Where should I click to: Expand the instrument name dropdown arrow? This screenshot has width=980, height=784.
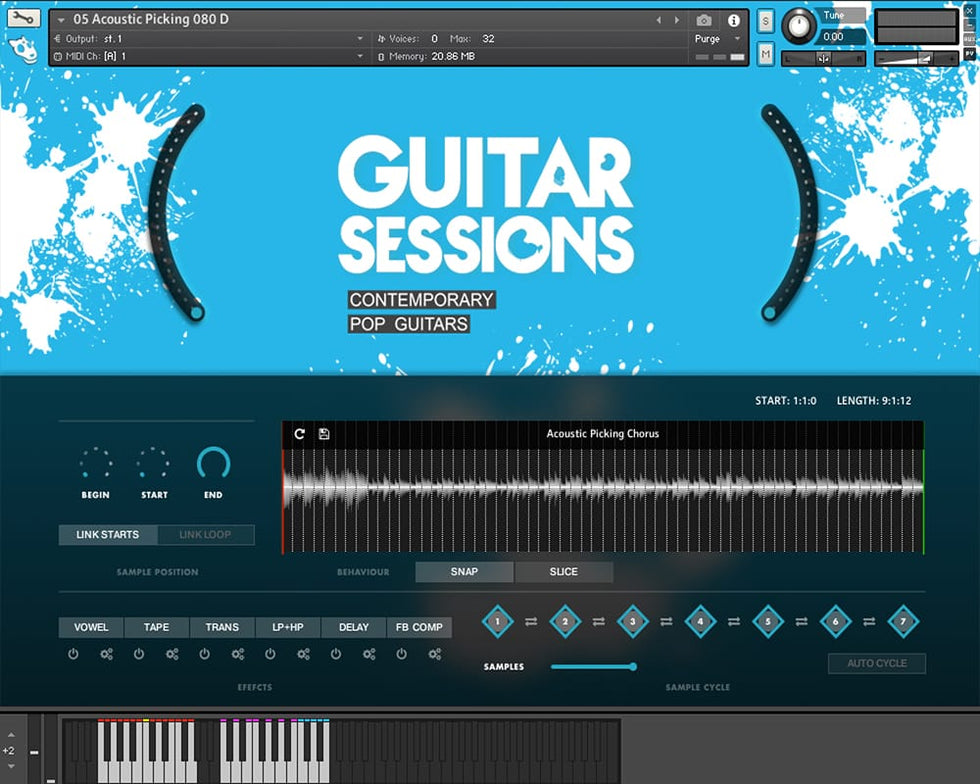63,20
